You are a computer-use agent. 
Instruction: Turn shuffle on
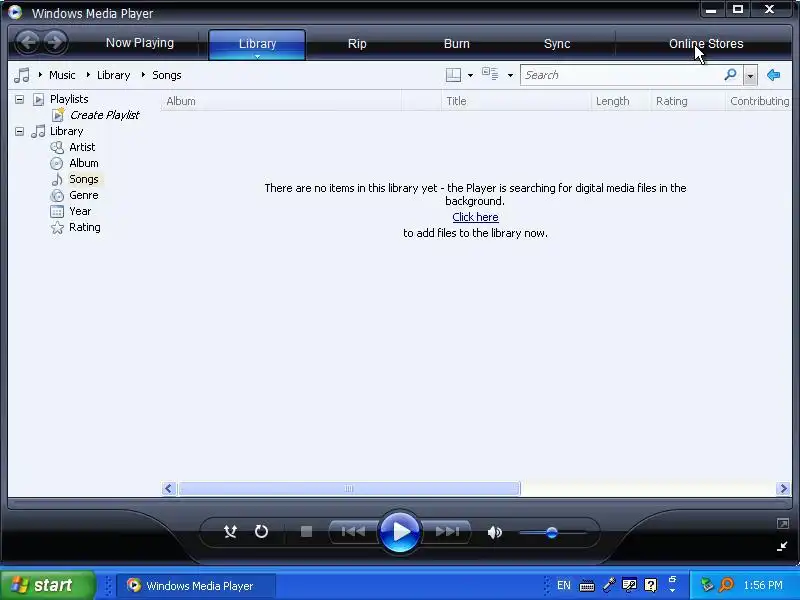(x=230, y=532)
